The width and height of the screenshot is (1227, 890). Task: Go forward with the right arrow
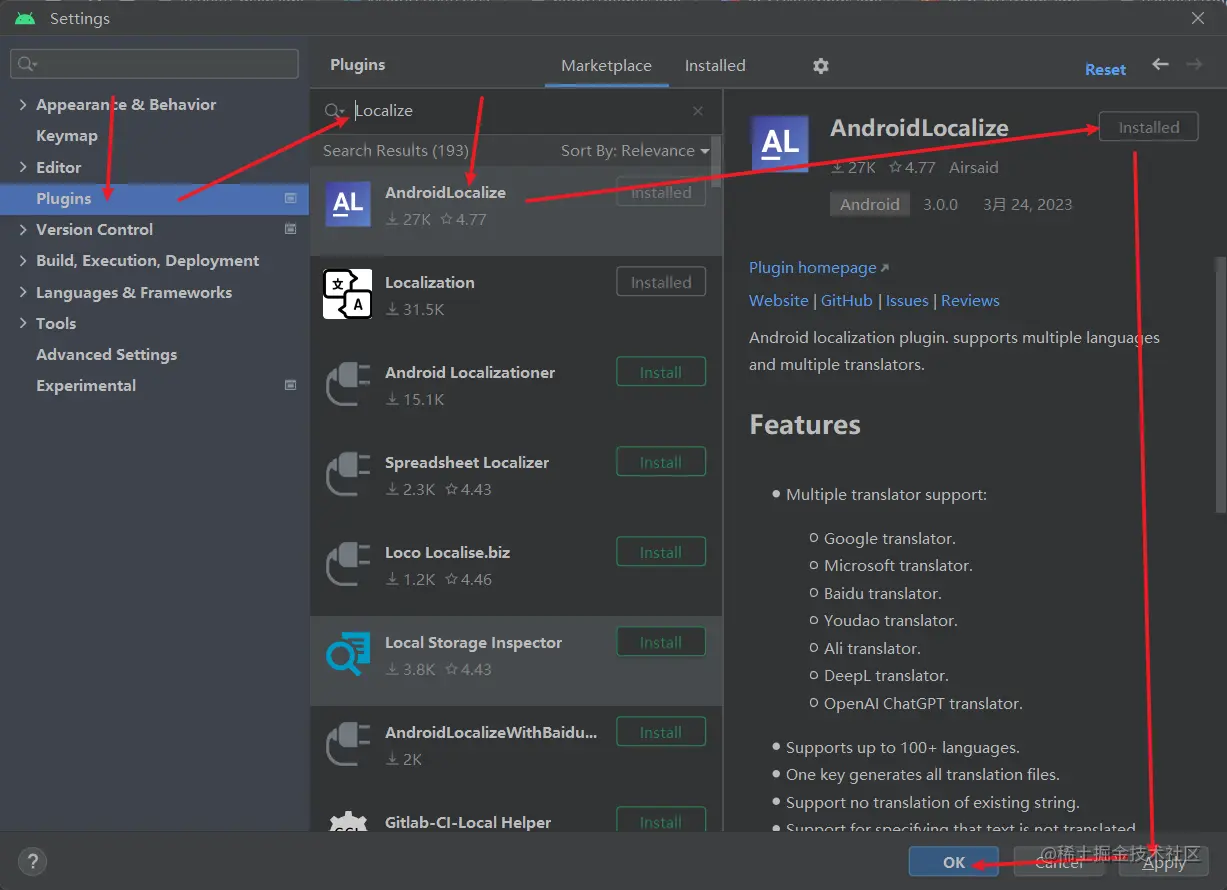[1194, 64]
